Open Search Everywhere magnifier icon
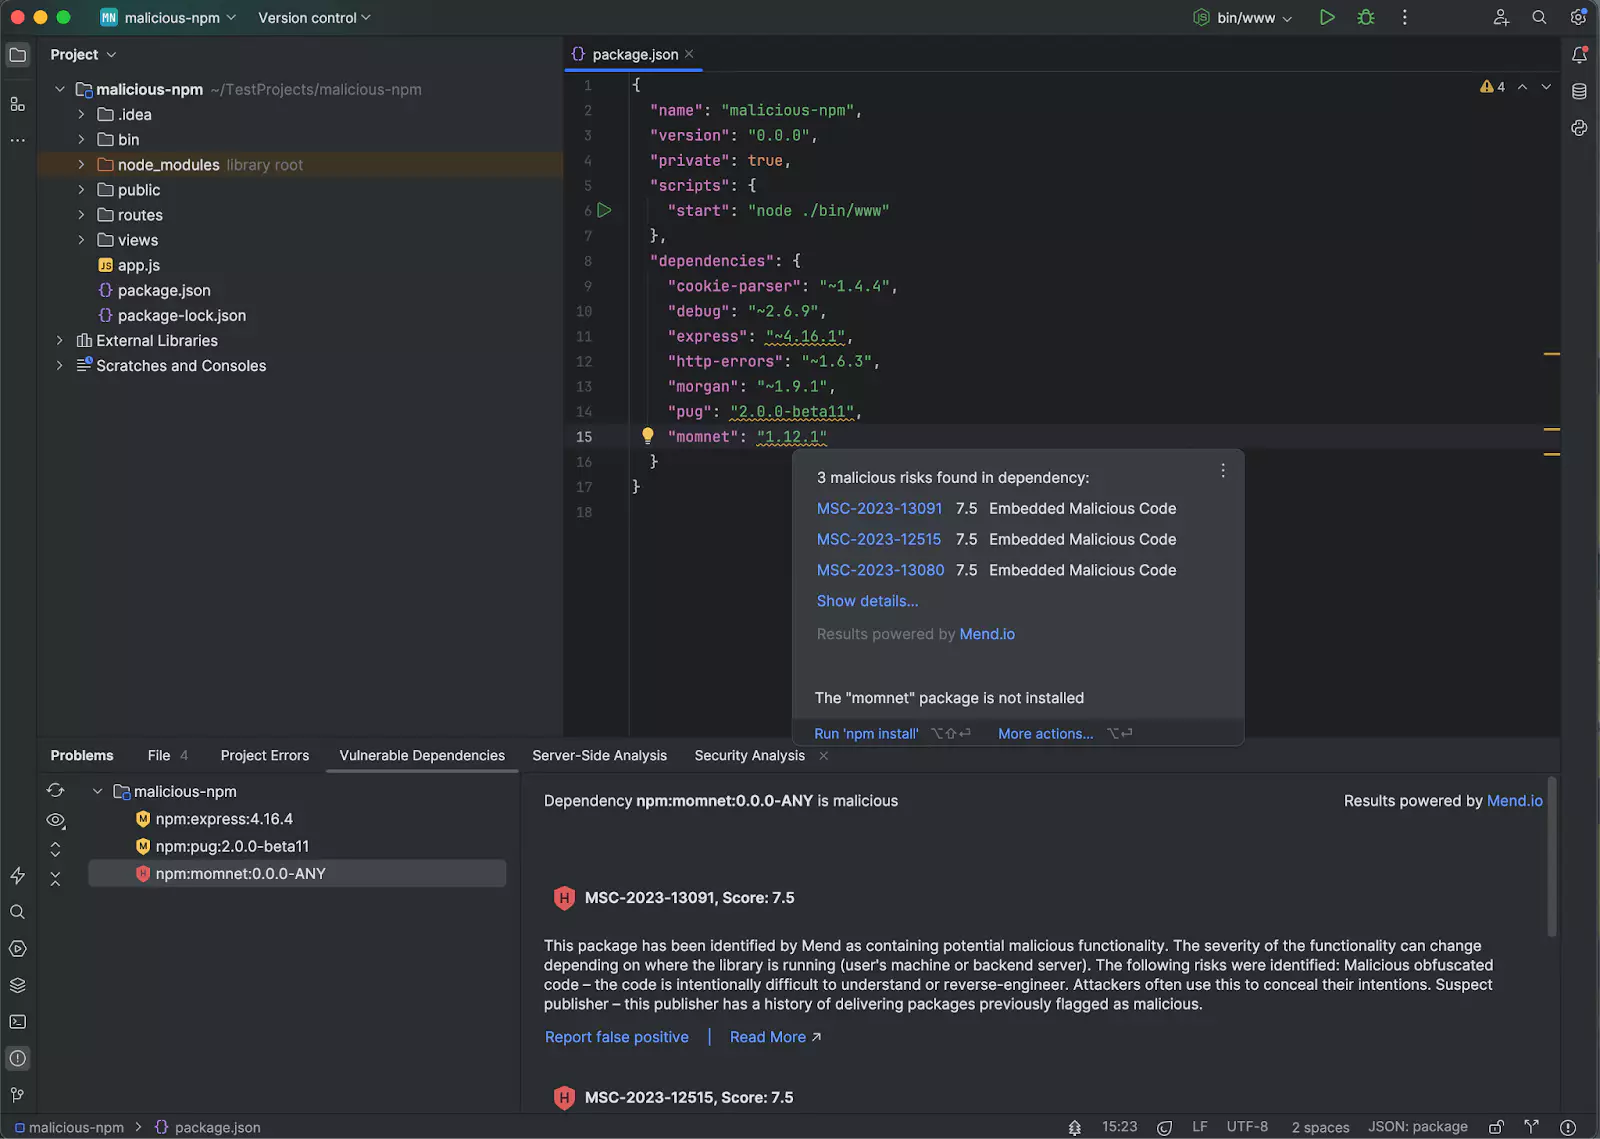This screenshot has height=1139, width=1600. (1539, 17)
